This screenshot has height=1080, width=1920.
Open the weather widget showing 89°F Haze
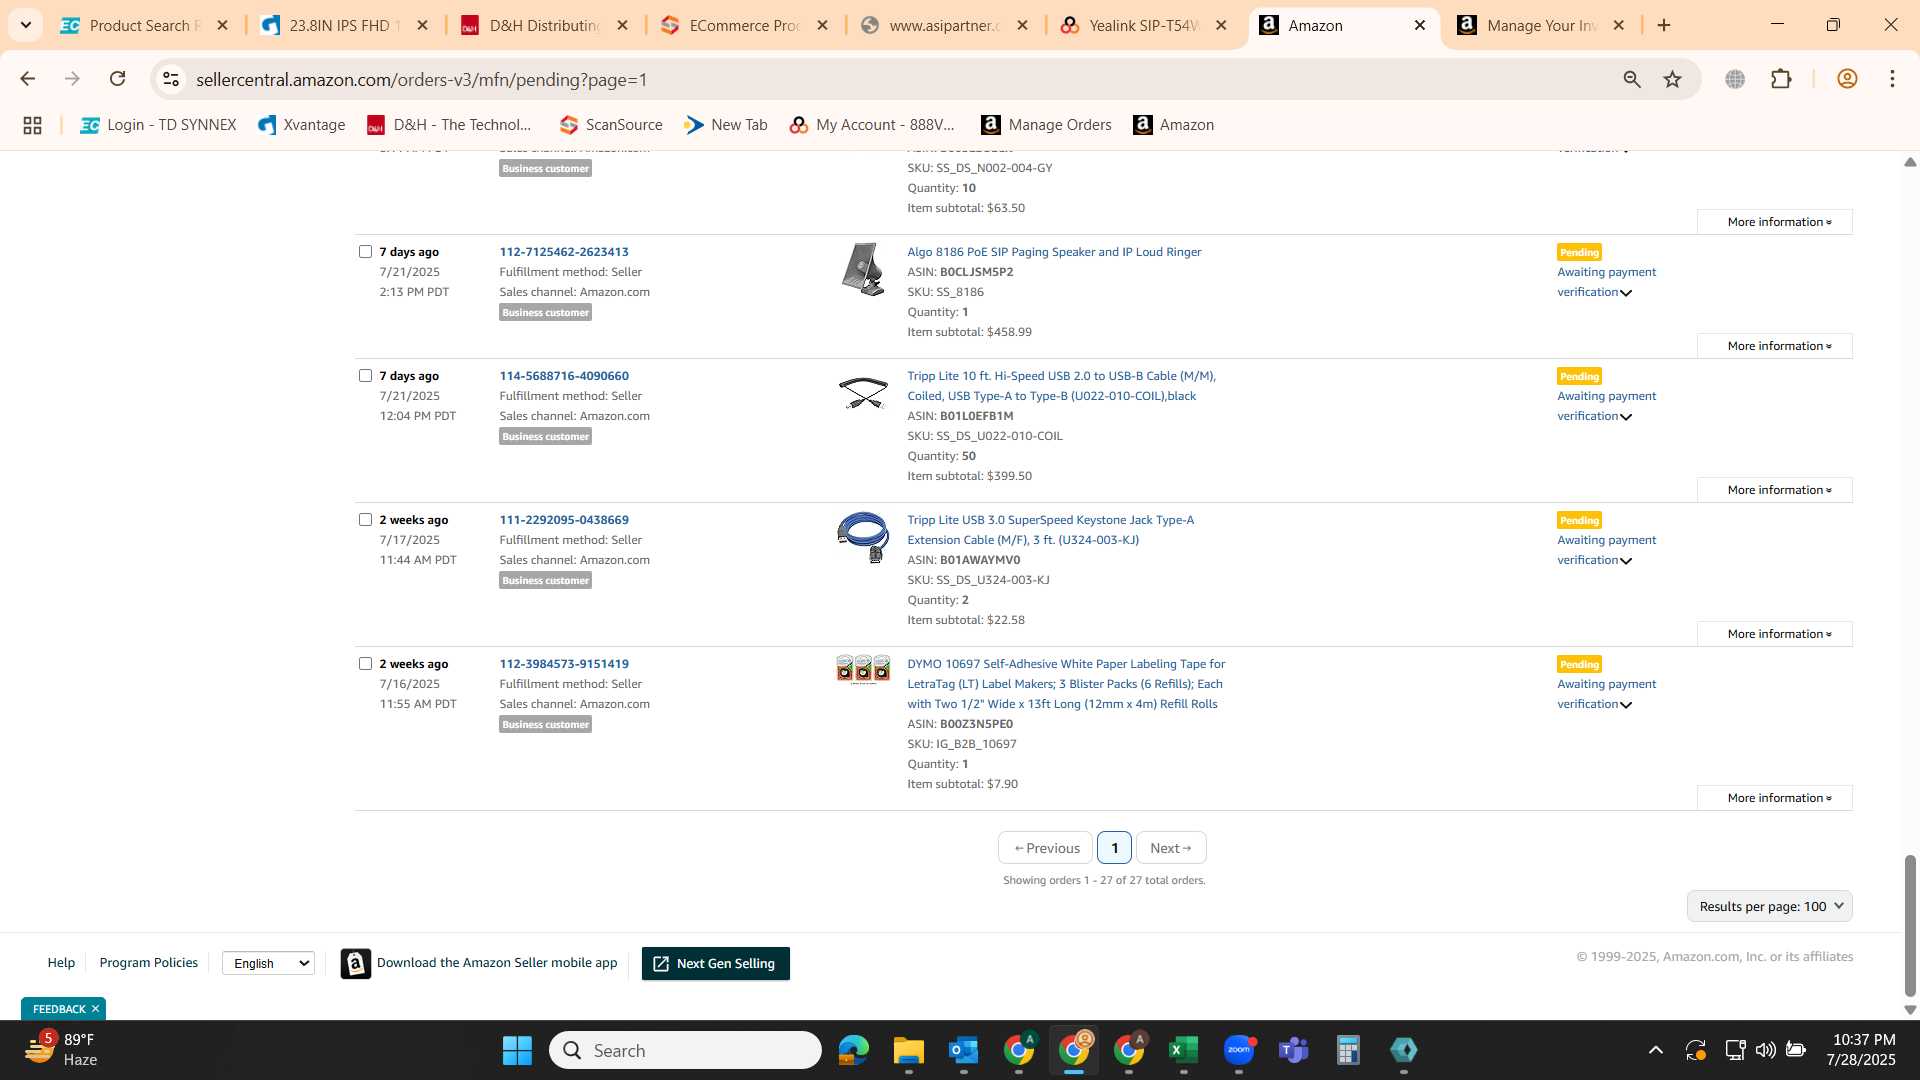pyautogui.click(x=62, y=1050)
